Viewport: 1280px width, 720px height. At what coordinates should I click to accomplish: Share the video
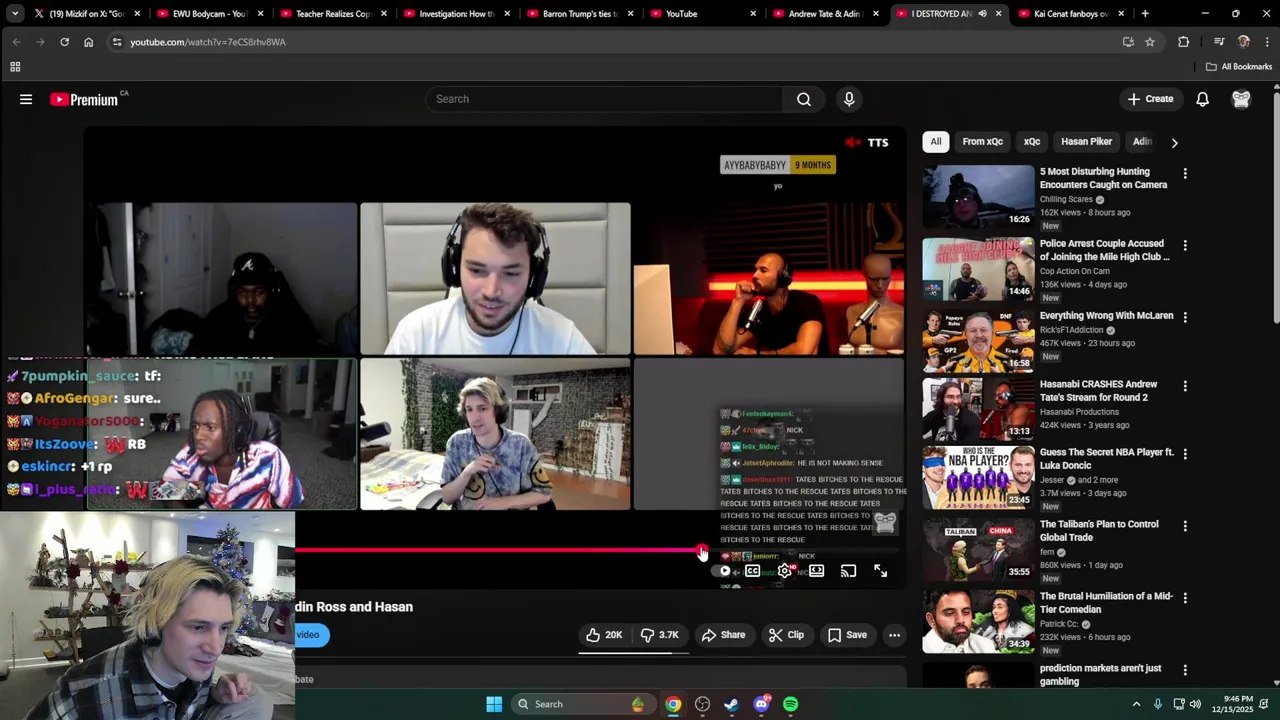pos(723,635)
